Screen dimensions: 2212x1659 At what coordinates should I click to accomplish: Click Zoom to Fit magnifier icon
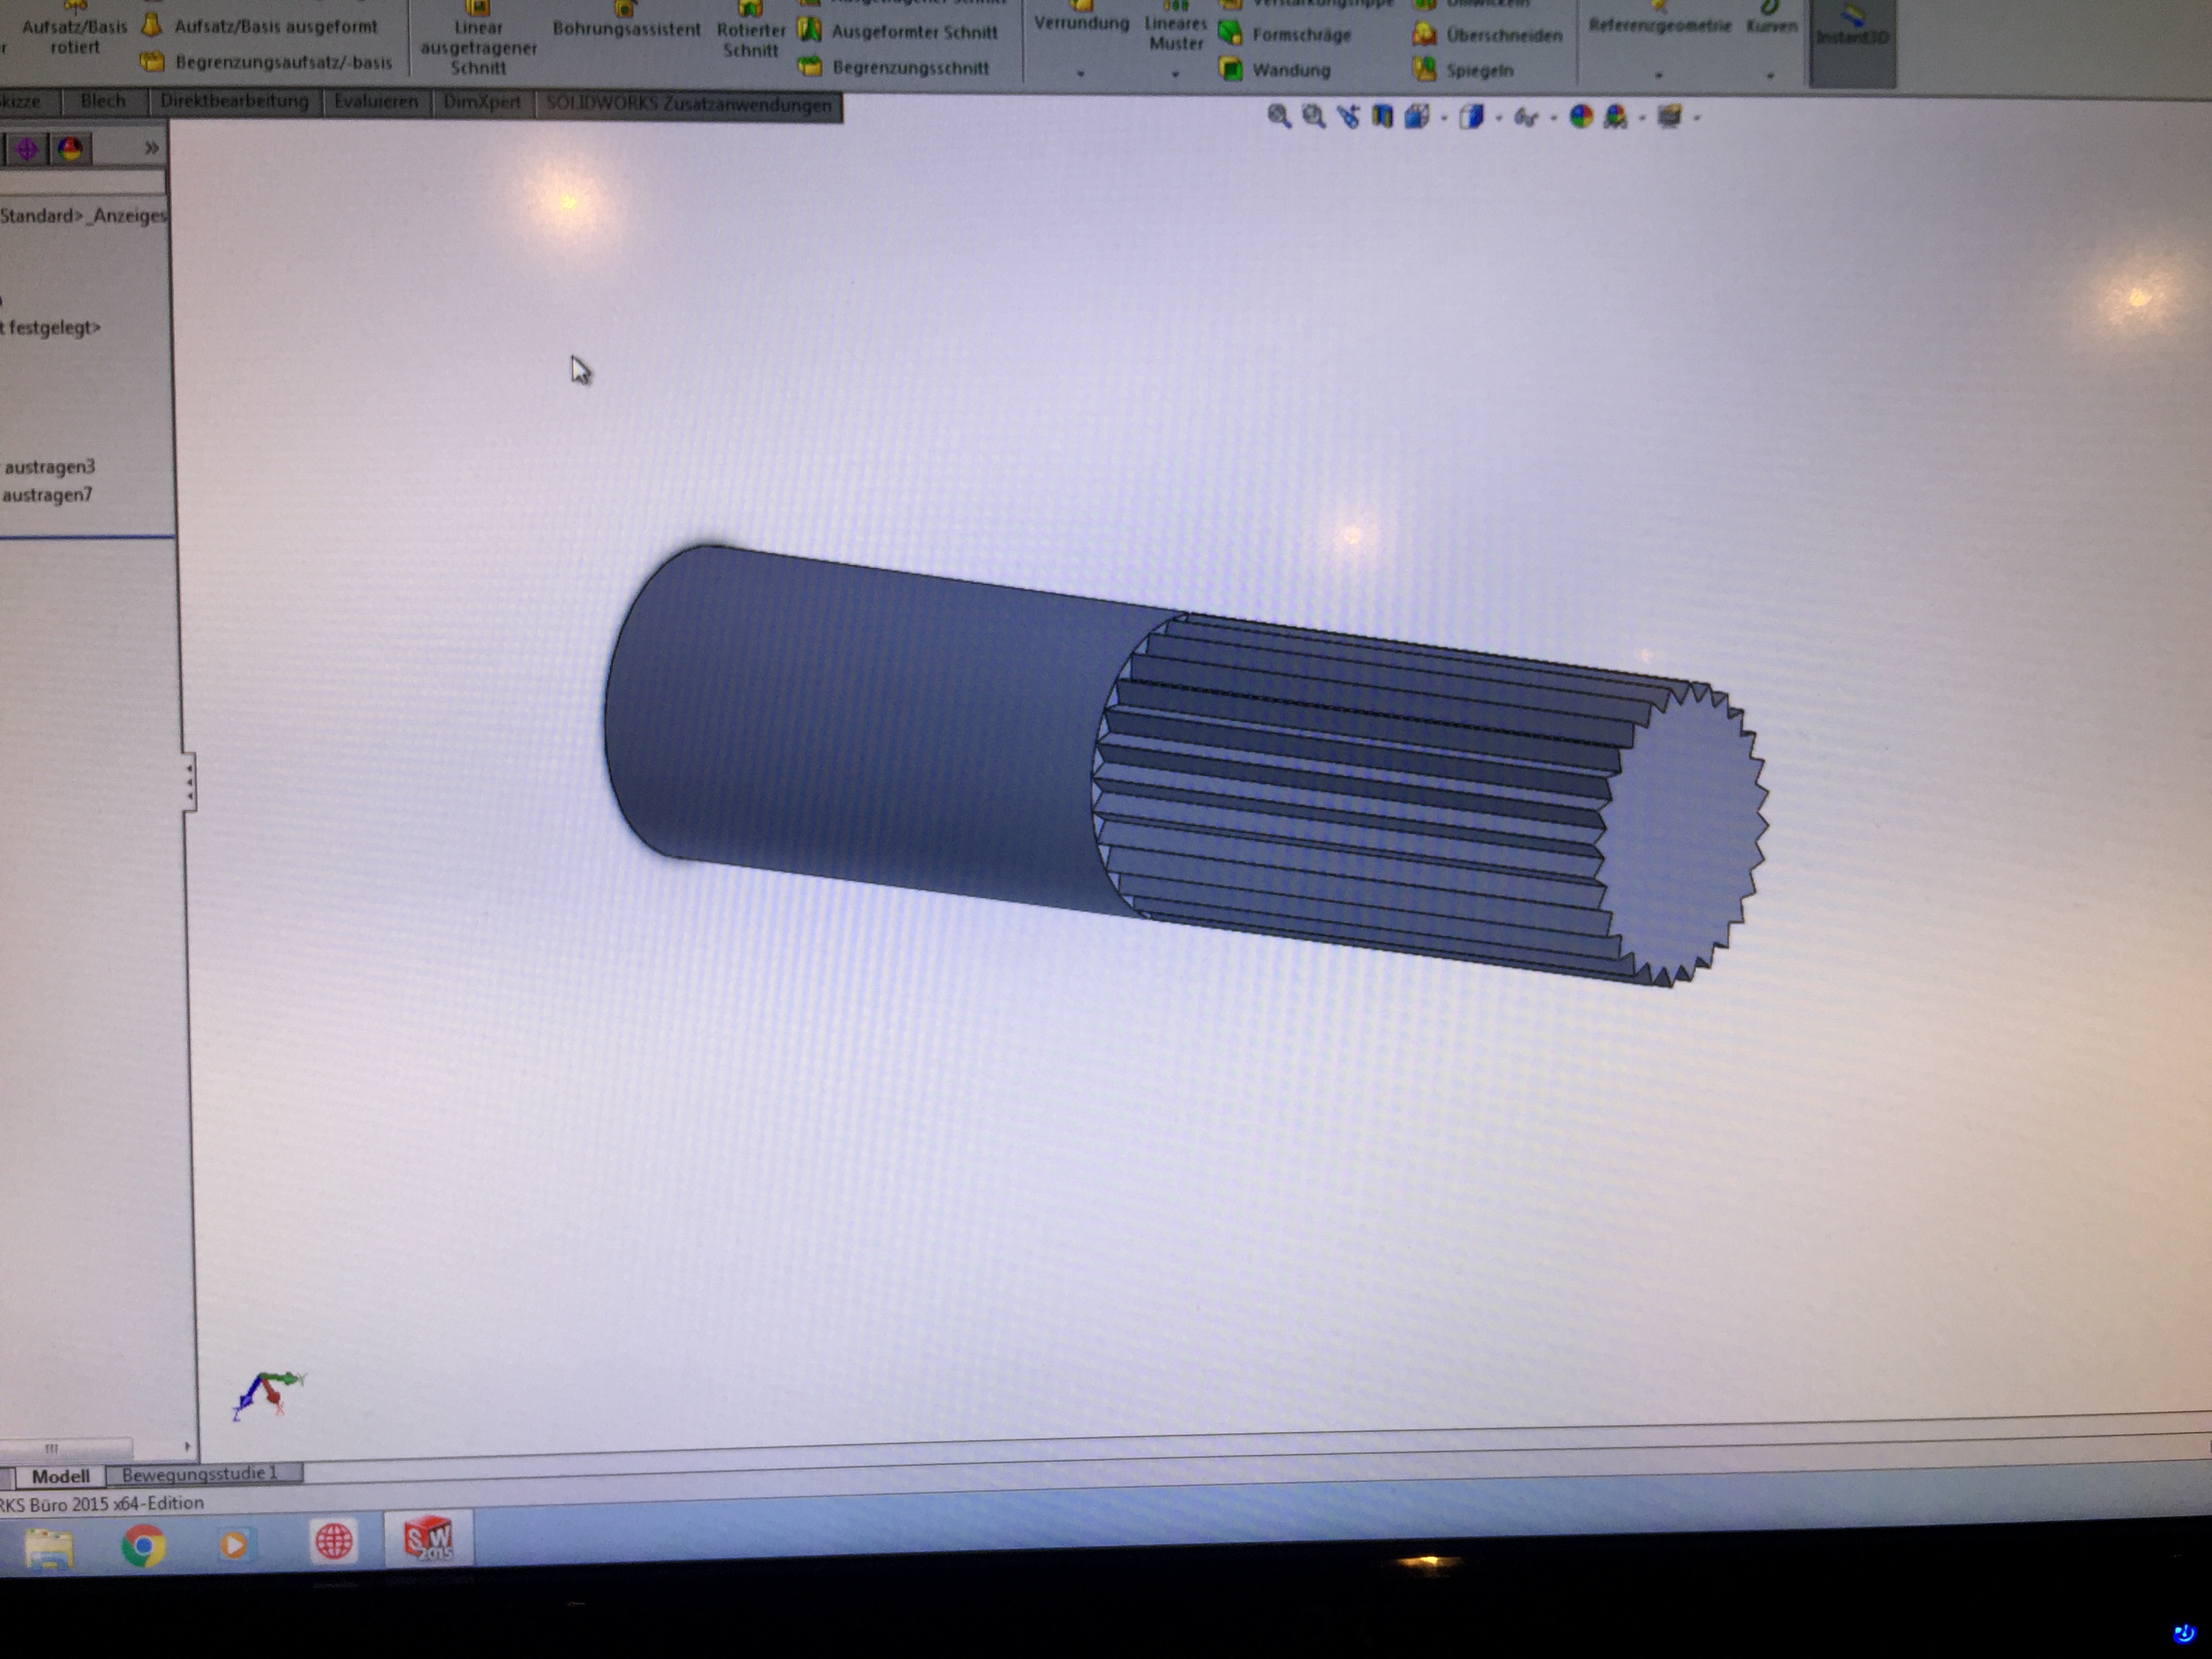click(x=1278, y=116)
